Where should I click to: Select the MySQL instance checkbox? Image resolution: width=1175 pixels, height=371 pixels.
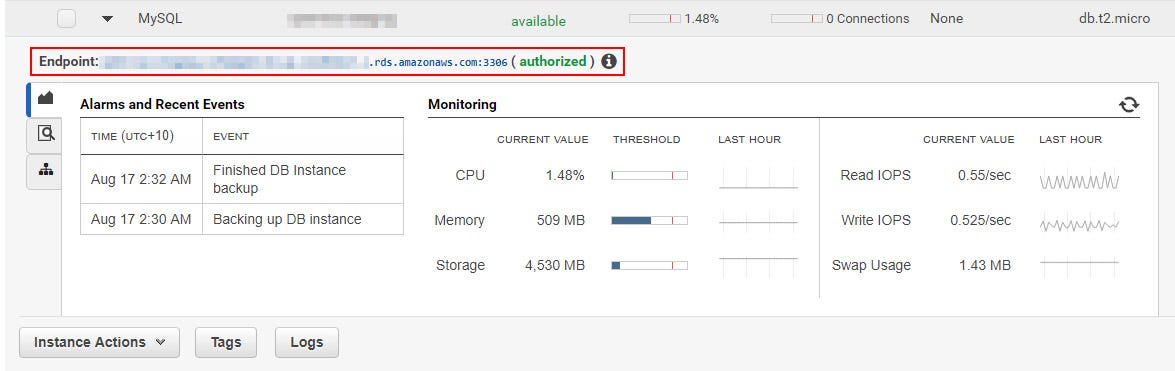click(x=67, y=19)
